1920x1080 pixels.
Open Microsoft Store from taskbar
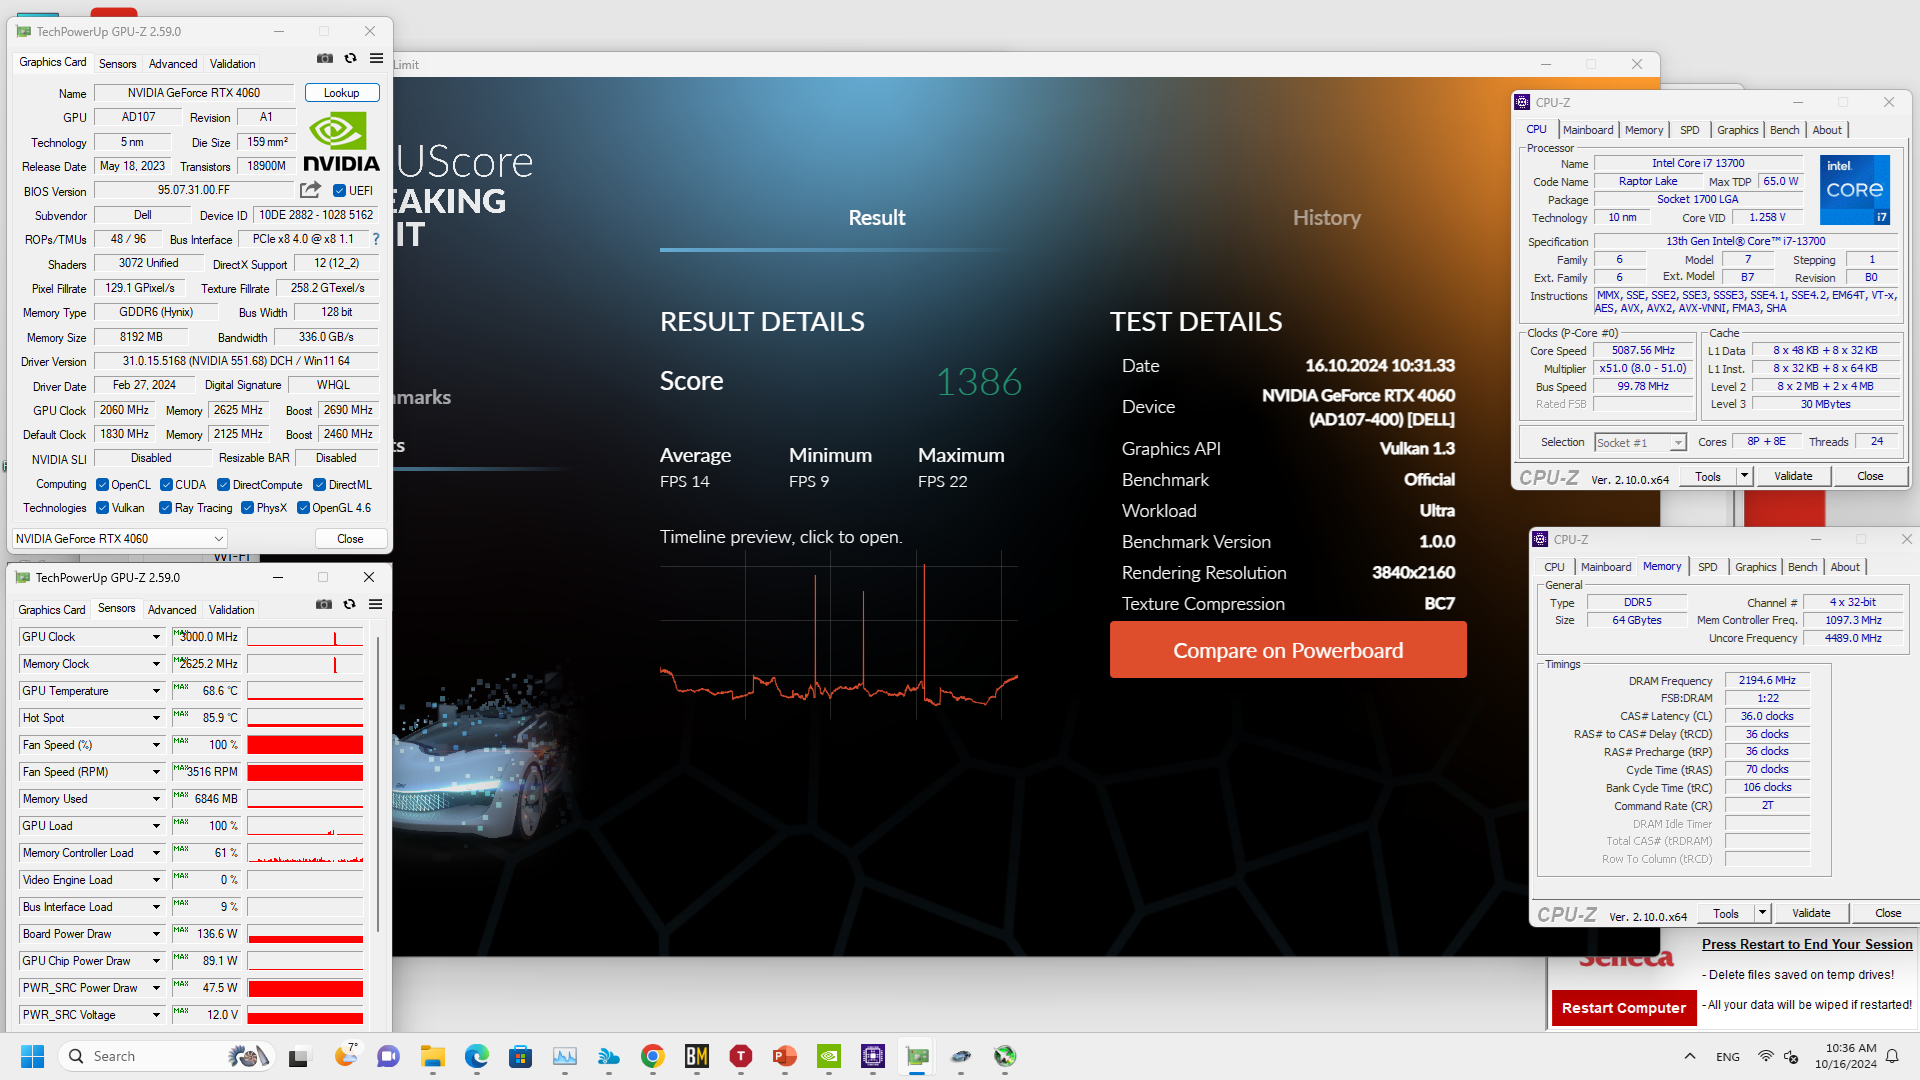(x=520, y=1056)
